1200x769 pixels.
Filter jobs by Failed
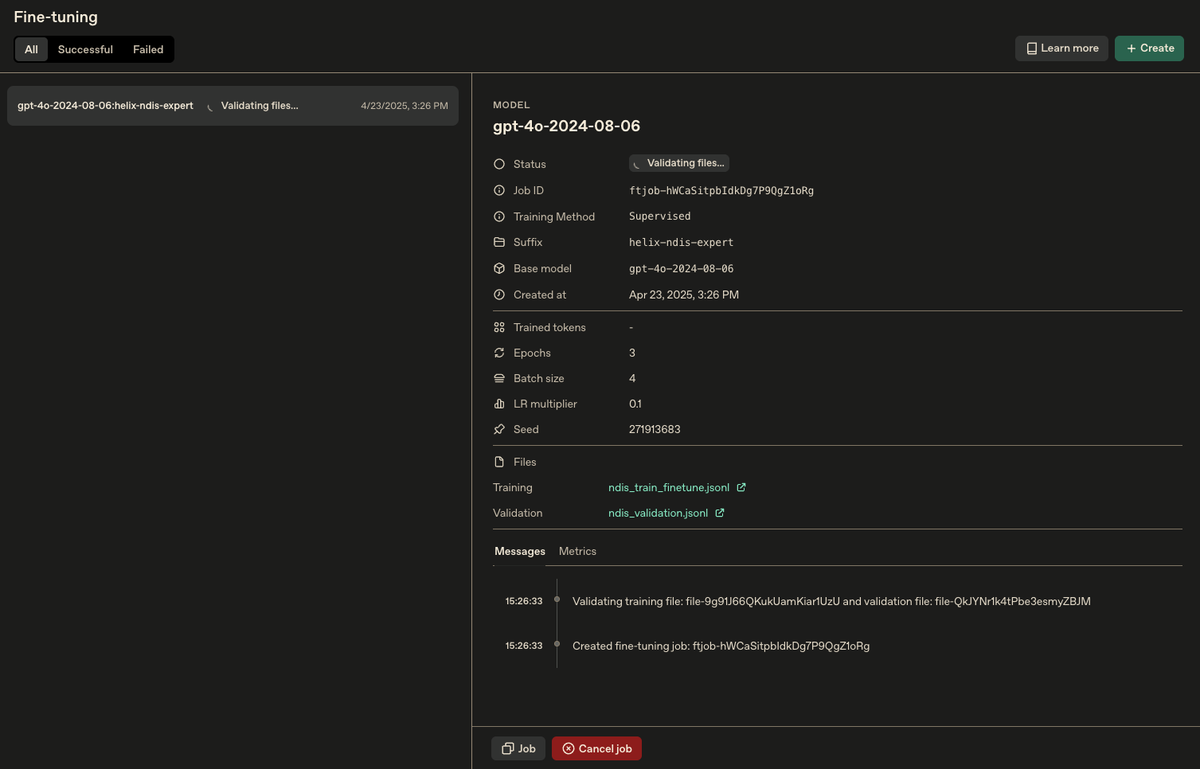point(148,49)
